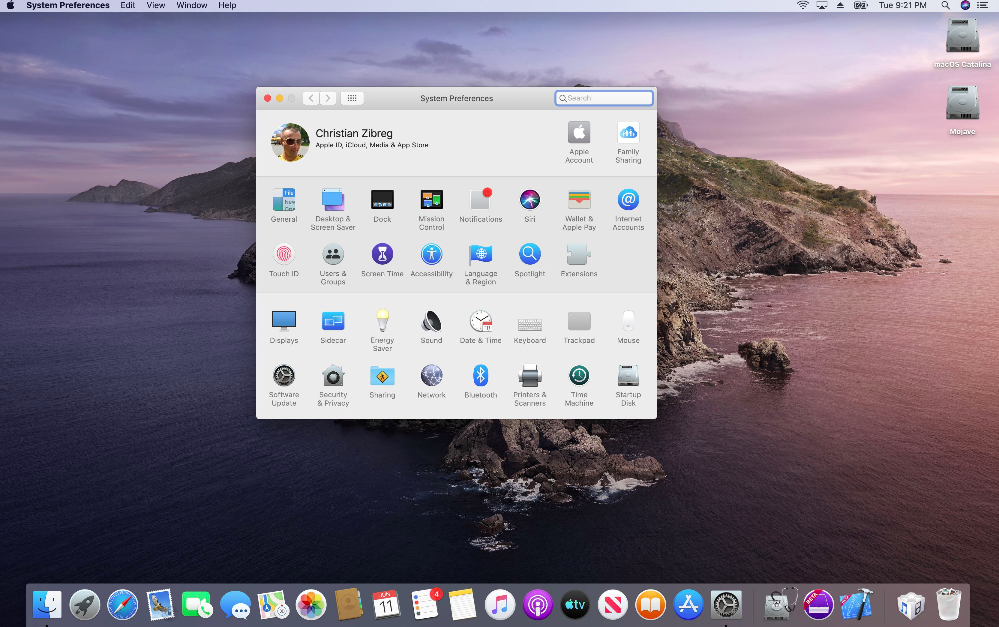999x627 pixels.
Task: Open the Dock preferences pane
Action: (x=382, y=201)
